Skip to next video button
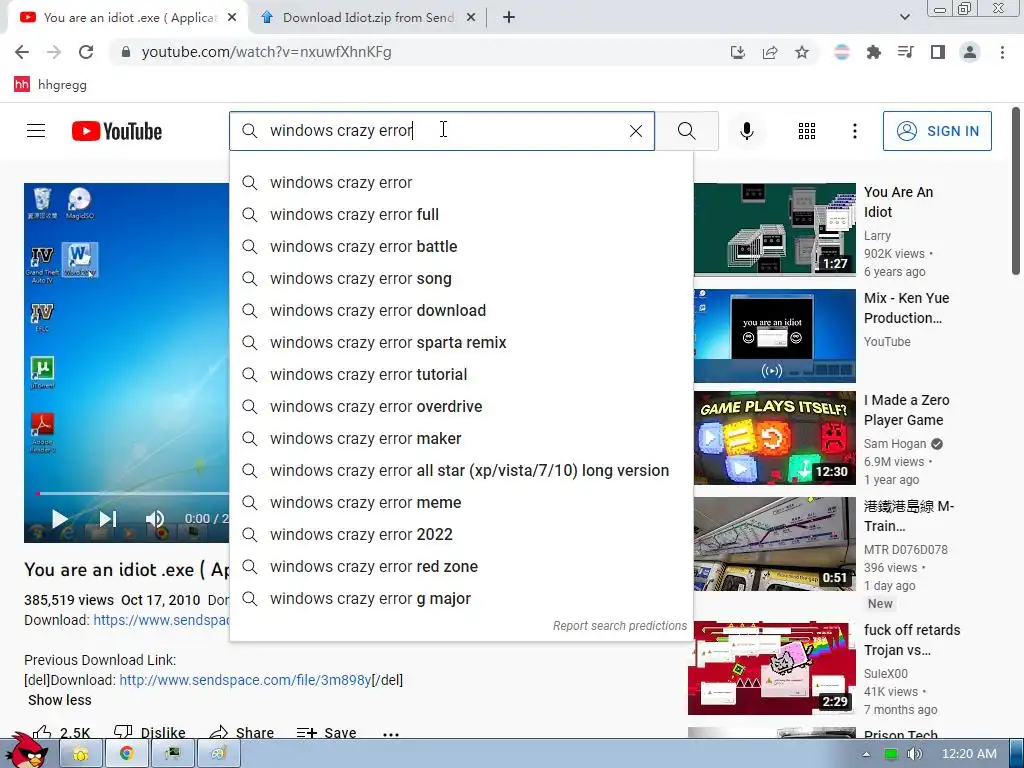This screenshot has height=768, width=1024. coord(107,519)
